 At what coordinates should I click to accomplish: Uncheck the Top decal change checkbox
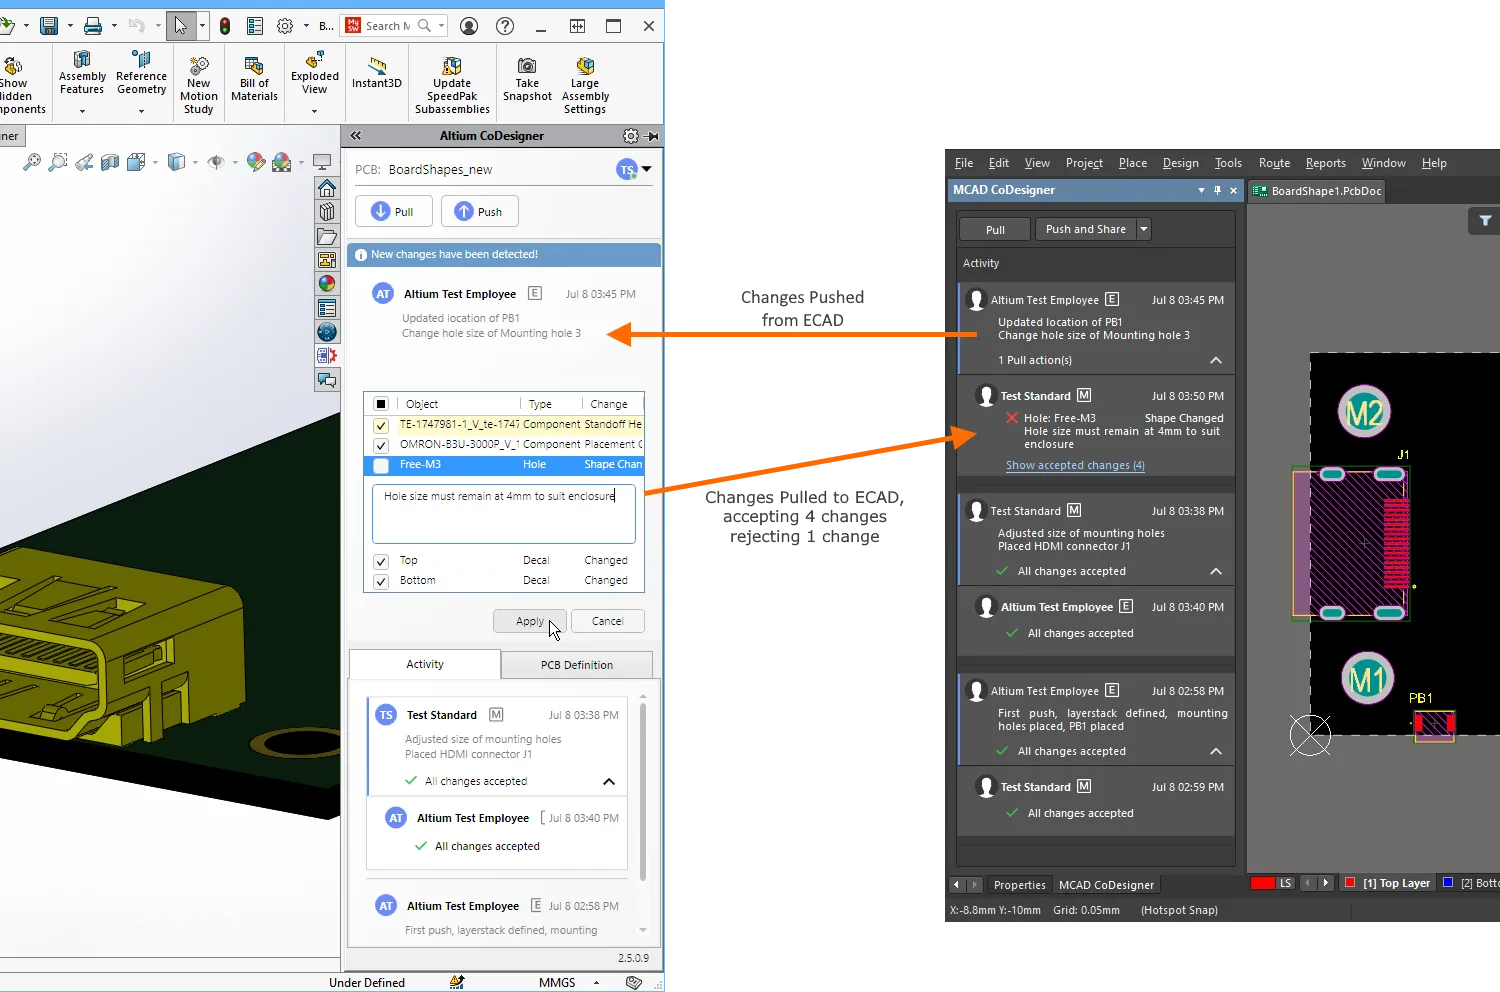(x=381, y=561)
